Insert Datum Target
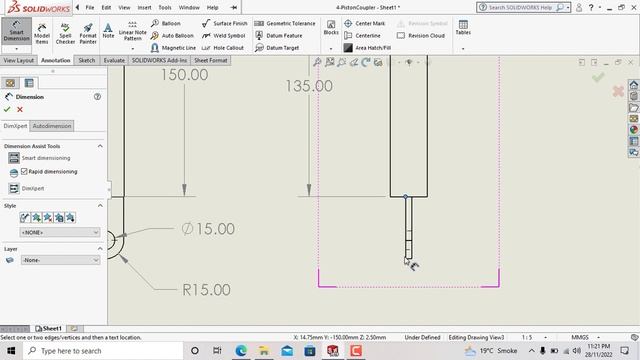Screen dimensions: 640x360 click(x=277, y=48)
